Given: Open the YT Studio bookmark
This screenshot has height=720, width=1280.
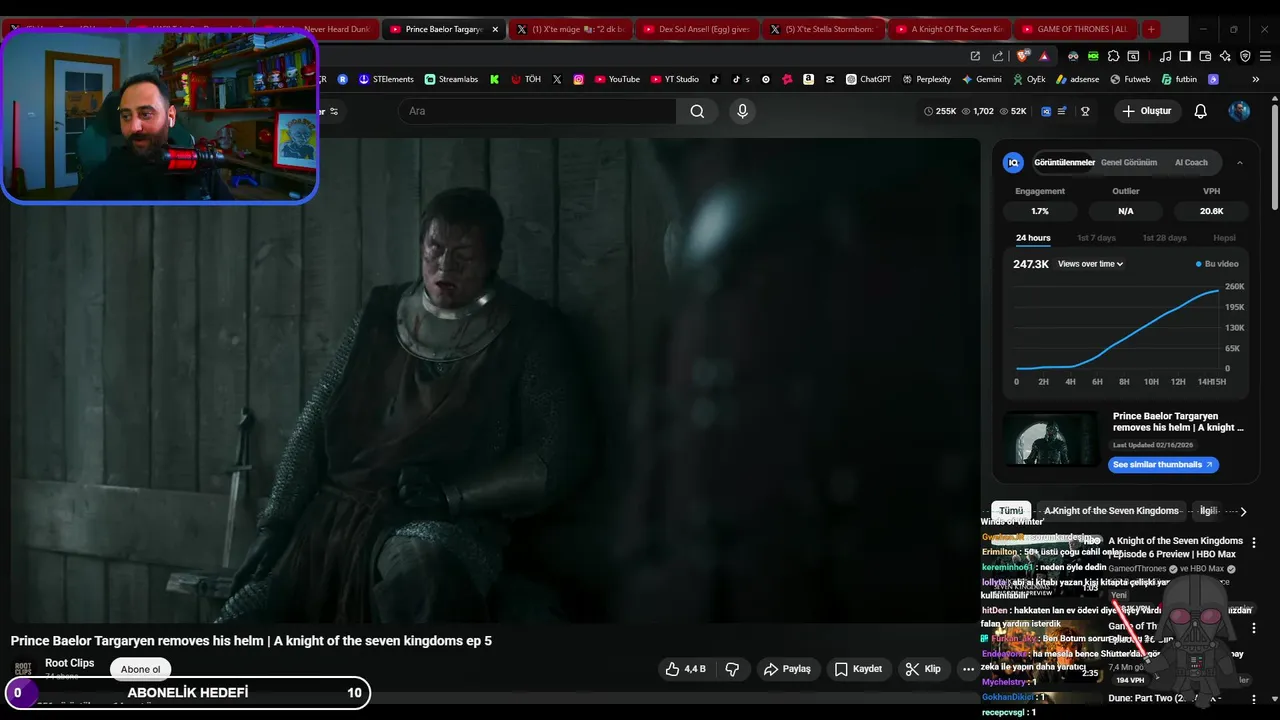Looking at the screenshot, I should (x=675, y=79).
